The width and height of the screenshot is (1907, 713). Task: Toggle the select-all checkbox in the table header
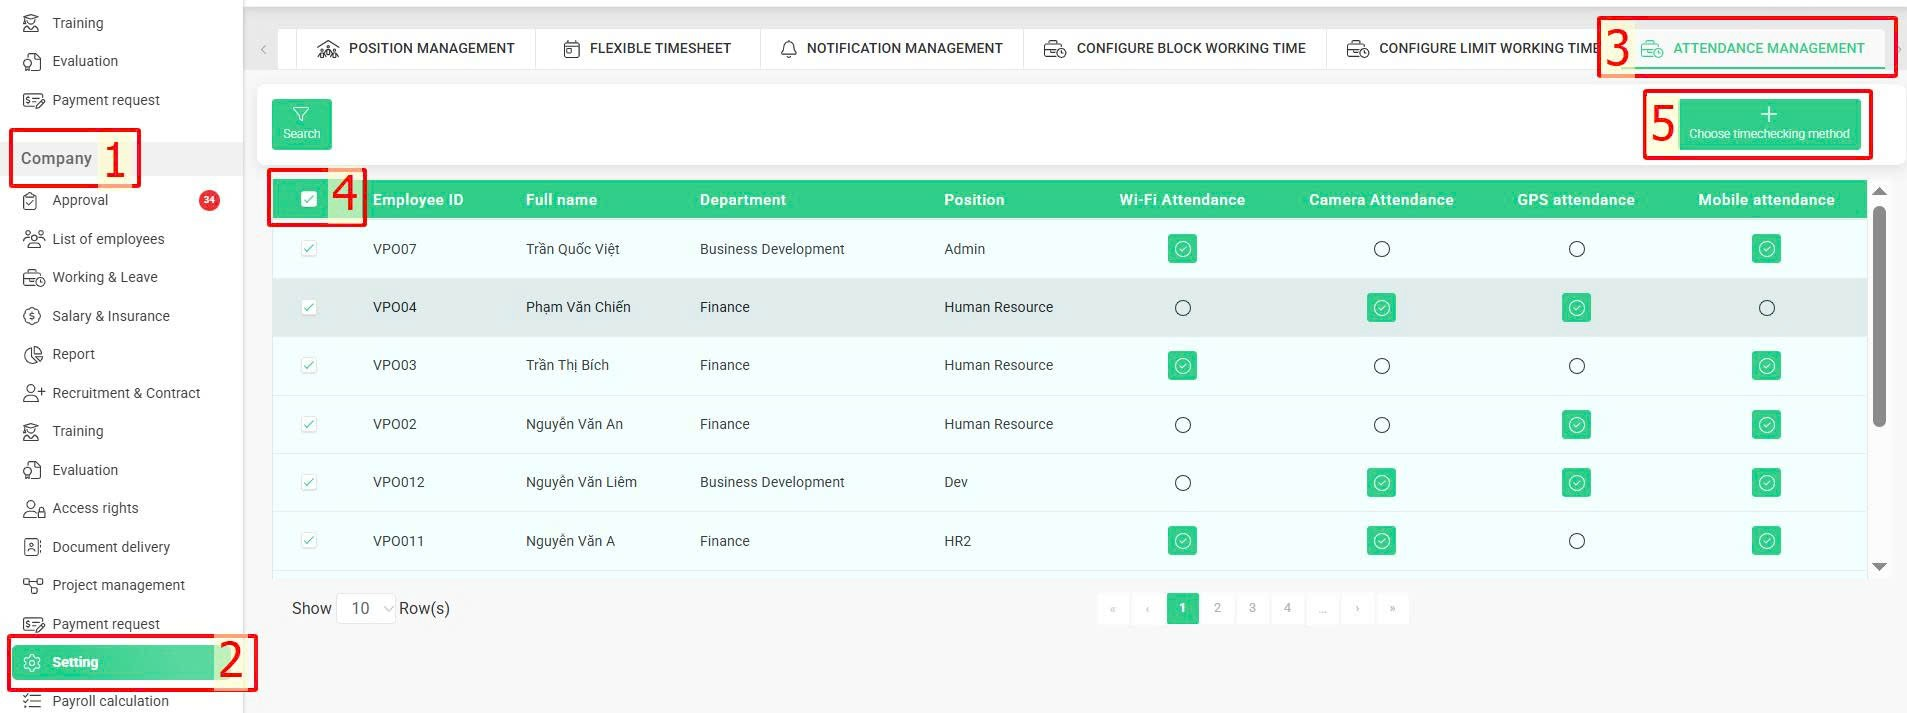309,199
